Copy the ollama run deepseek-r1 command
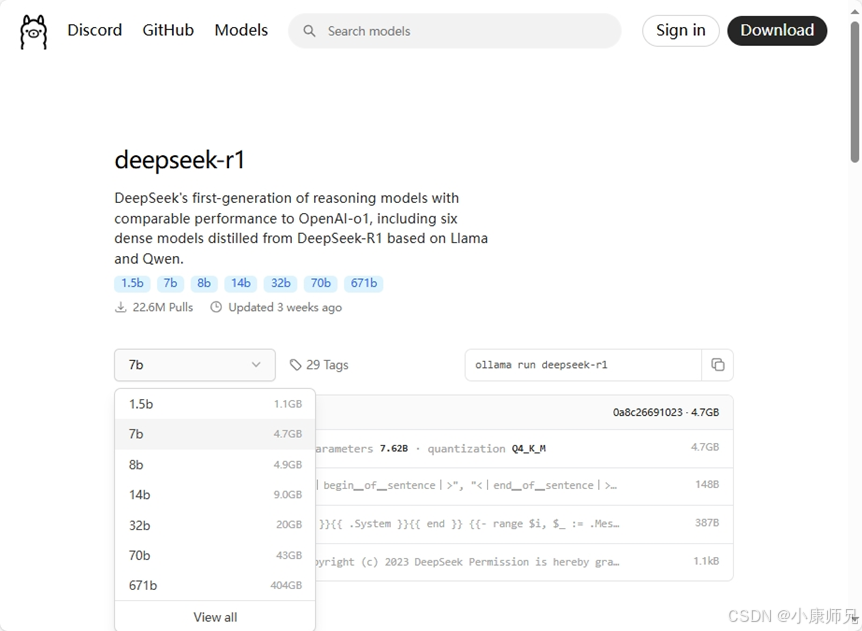 coord(719,365)
